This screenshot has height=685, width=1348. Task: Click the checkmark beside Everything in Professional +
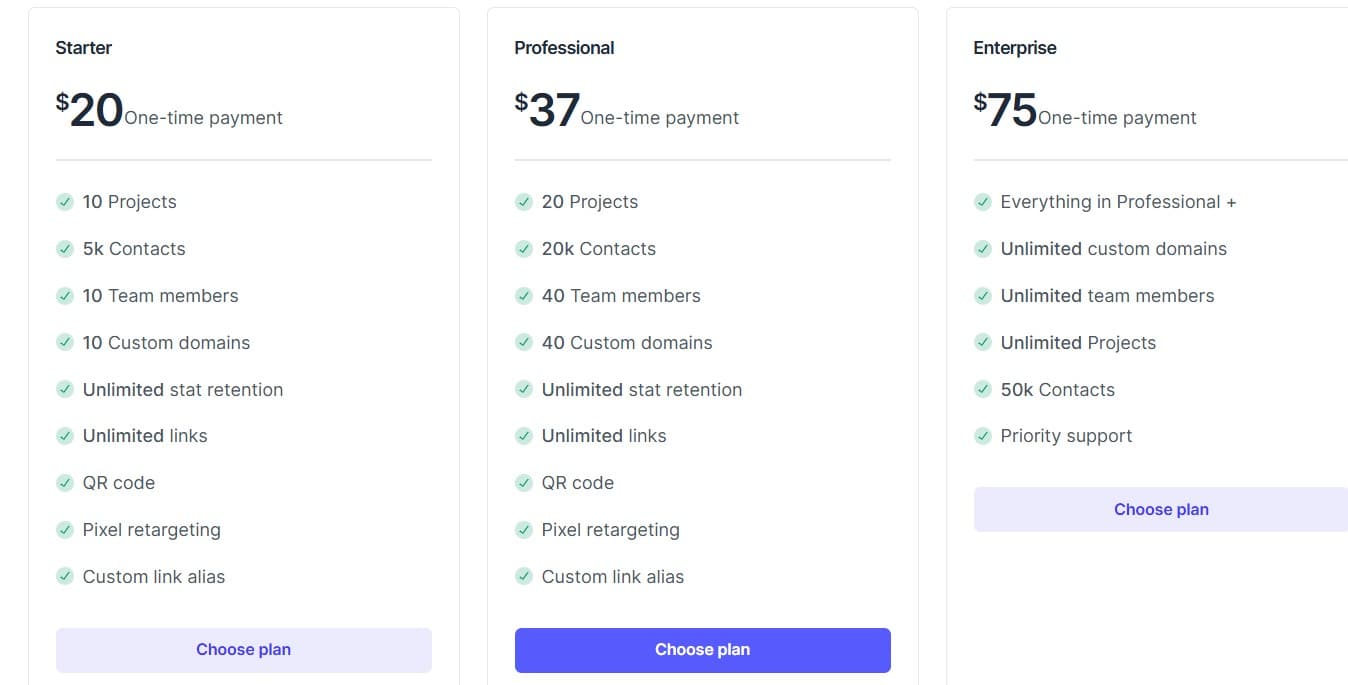click(x=983, y=202)
